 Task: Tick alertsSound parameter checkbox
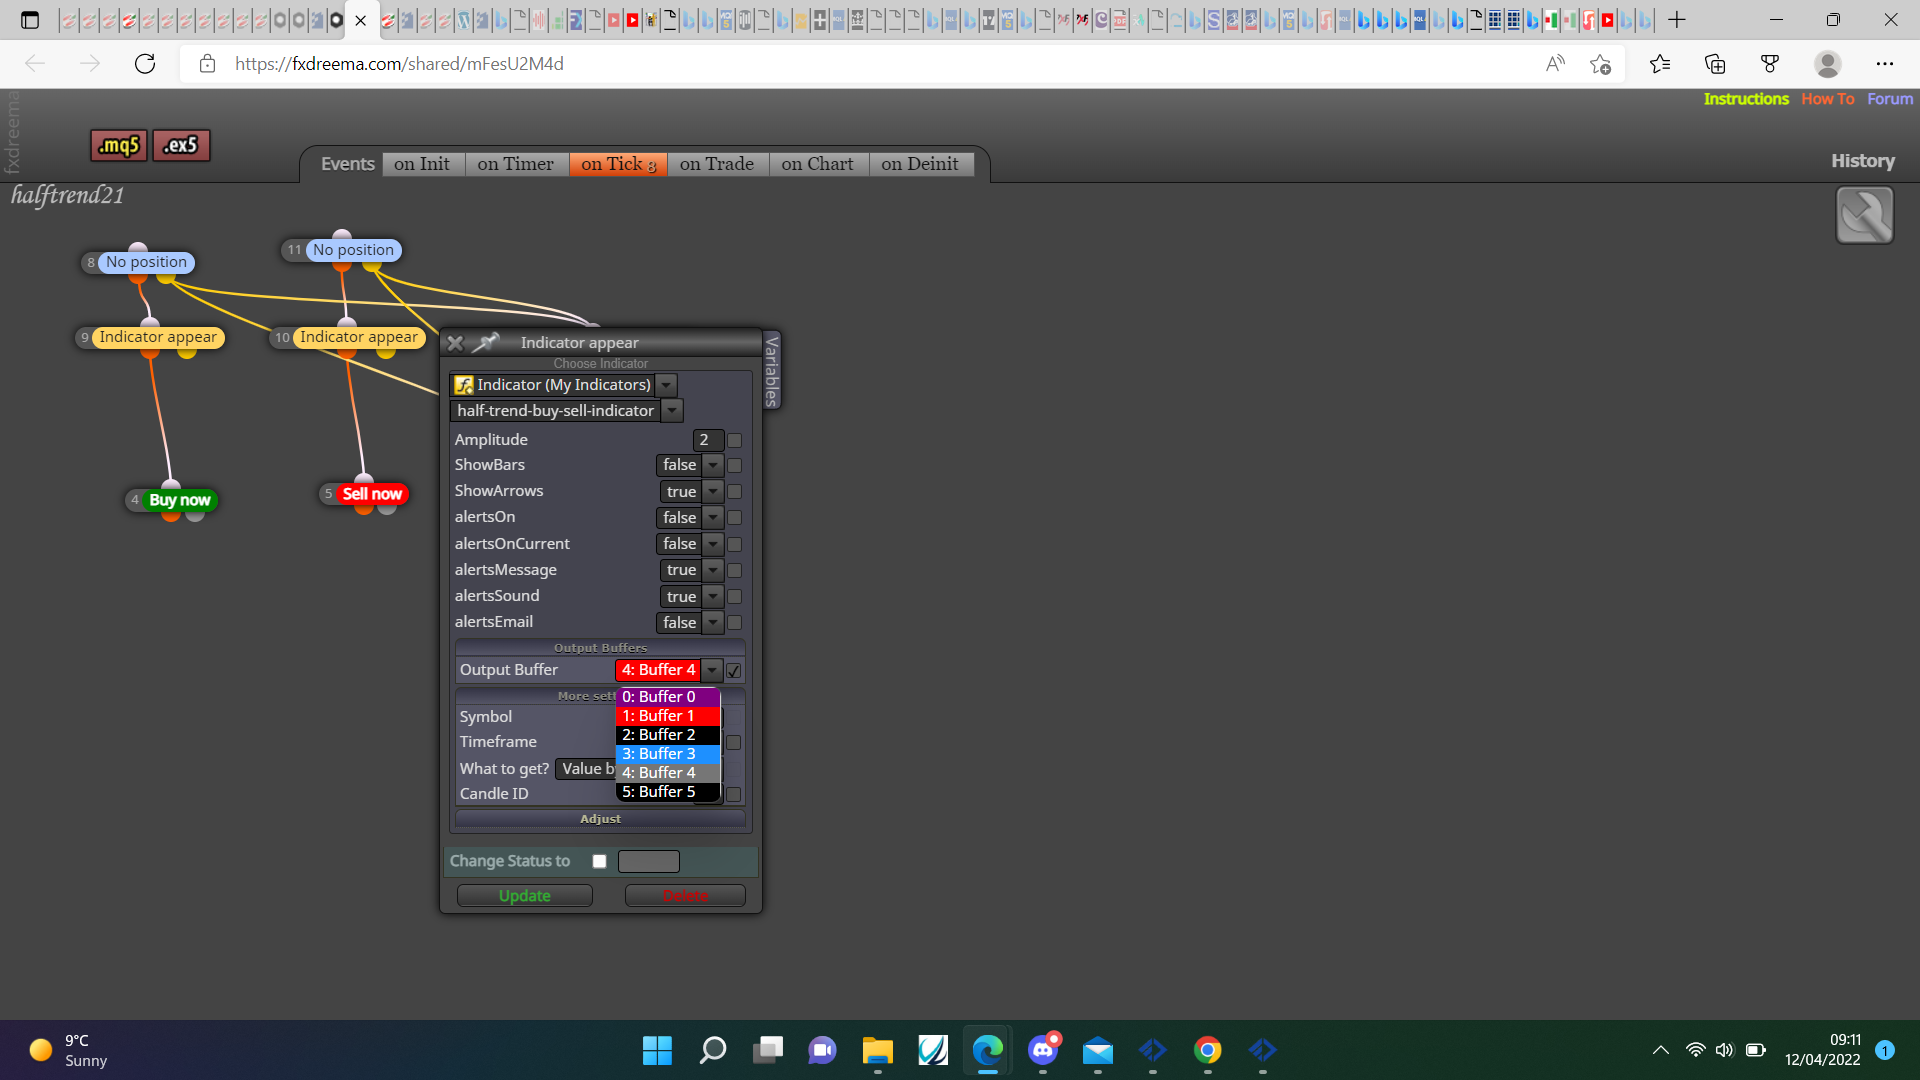pos(735,596)
